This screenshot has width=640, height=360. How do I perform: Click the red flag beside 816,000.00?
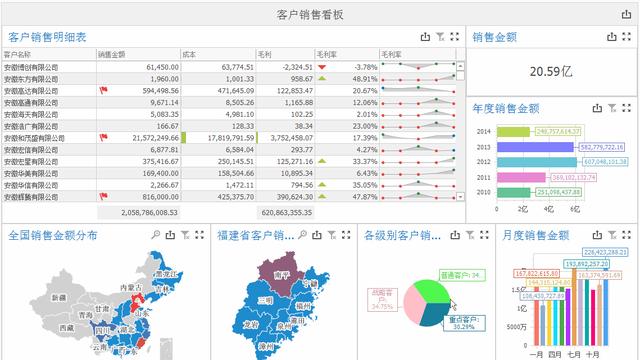tap(103, 196)
